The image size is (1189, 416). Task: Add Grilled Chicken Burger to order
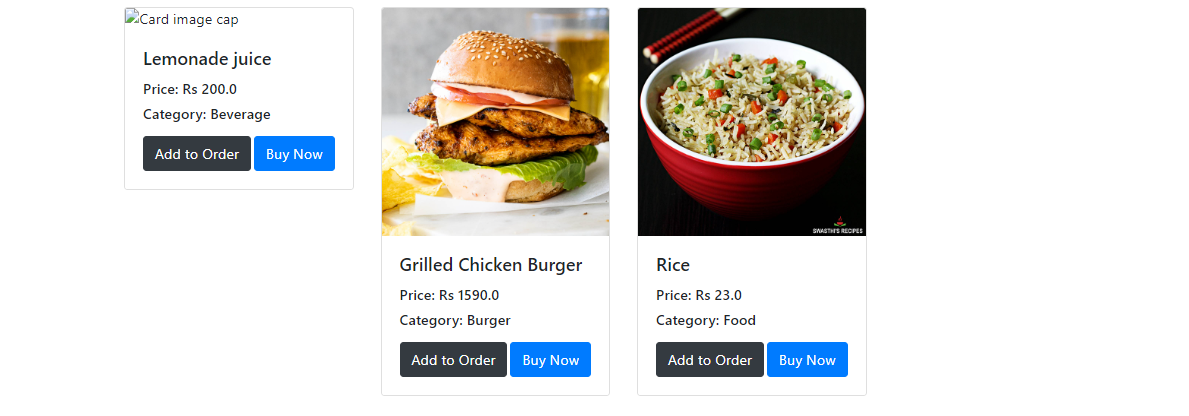tap(453, 360)
